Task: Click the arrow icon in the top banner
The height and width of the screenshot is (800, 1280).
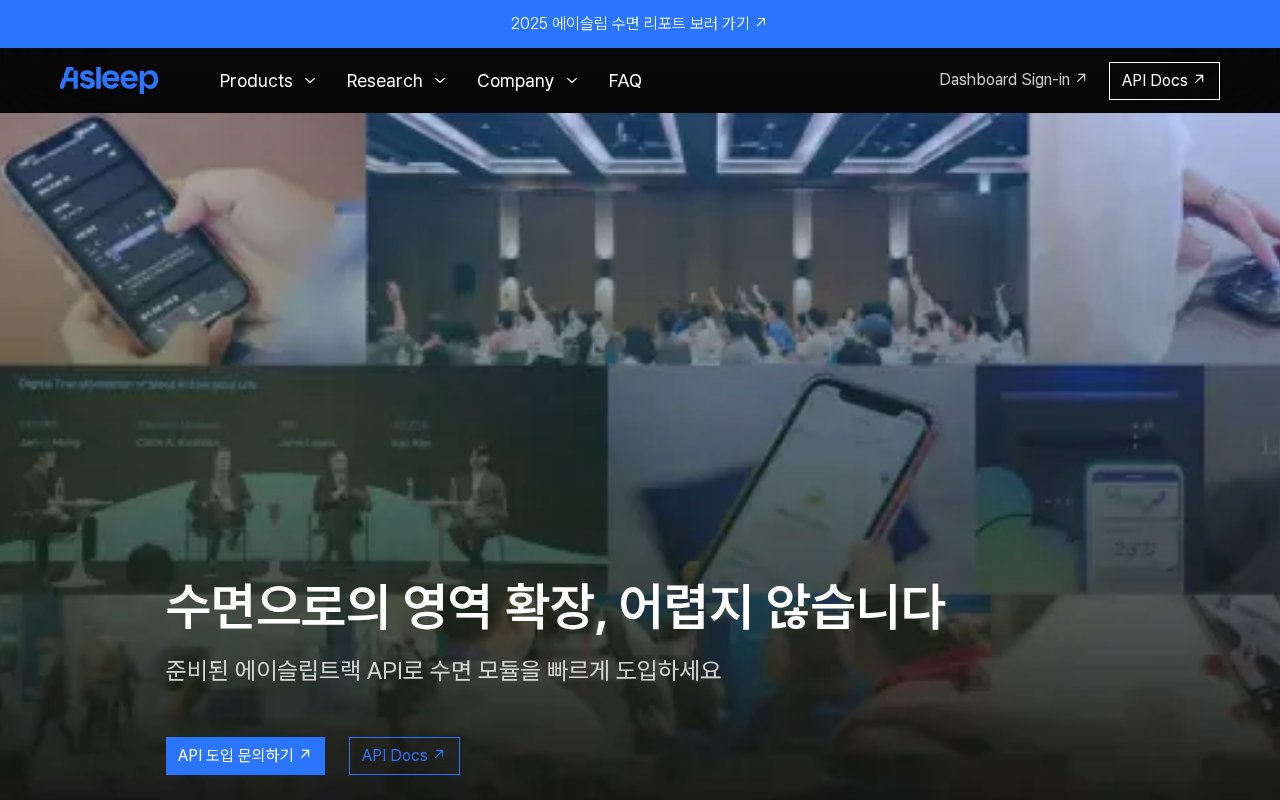Action: 761,22
